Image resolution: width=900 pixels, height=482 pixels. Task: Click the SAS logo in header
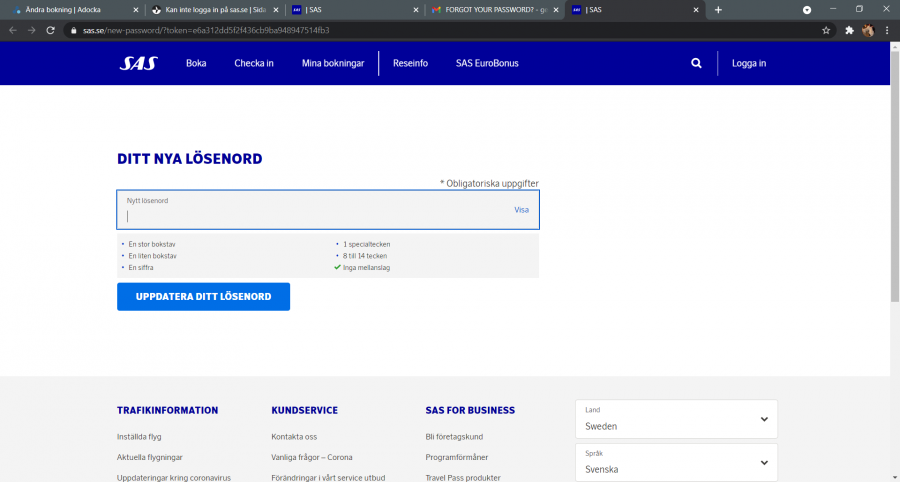(138, 63)
